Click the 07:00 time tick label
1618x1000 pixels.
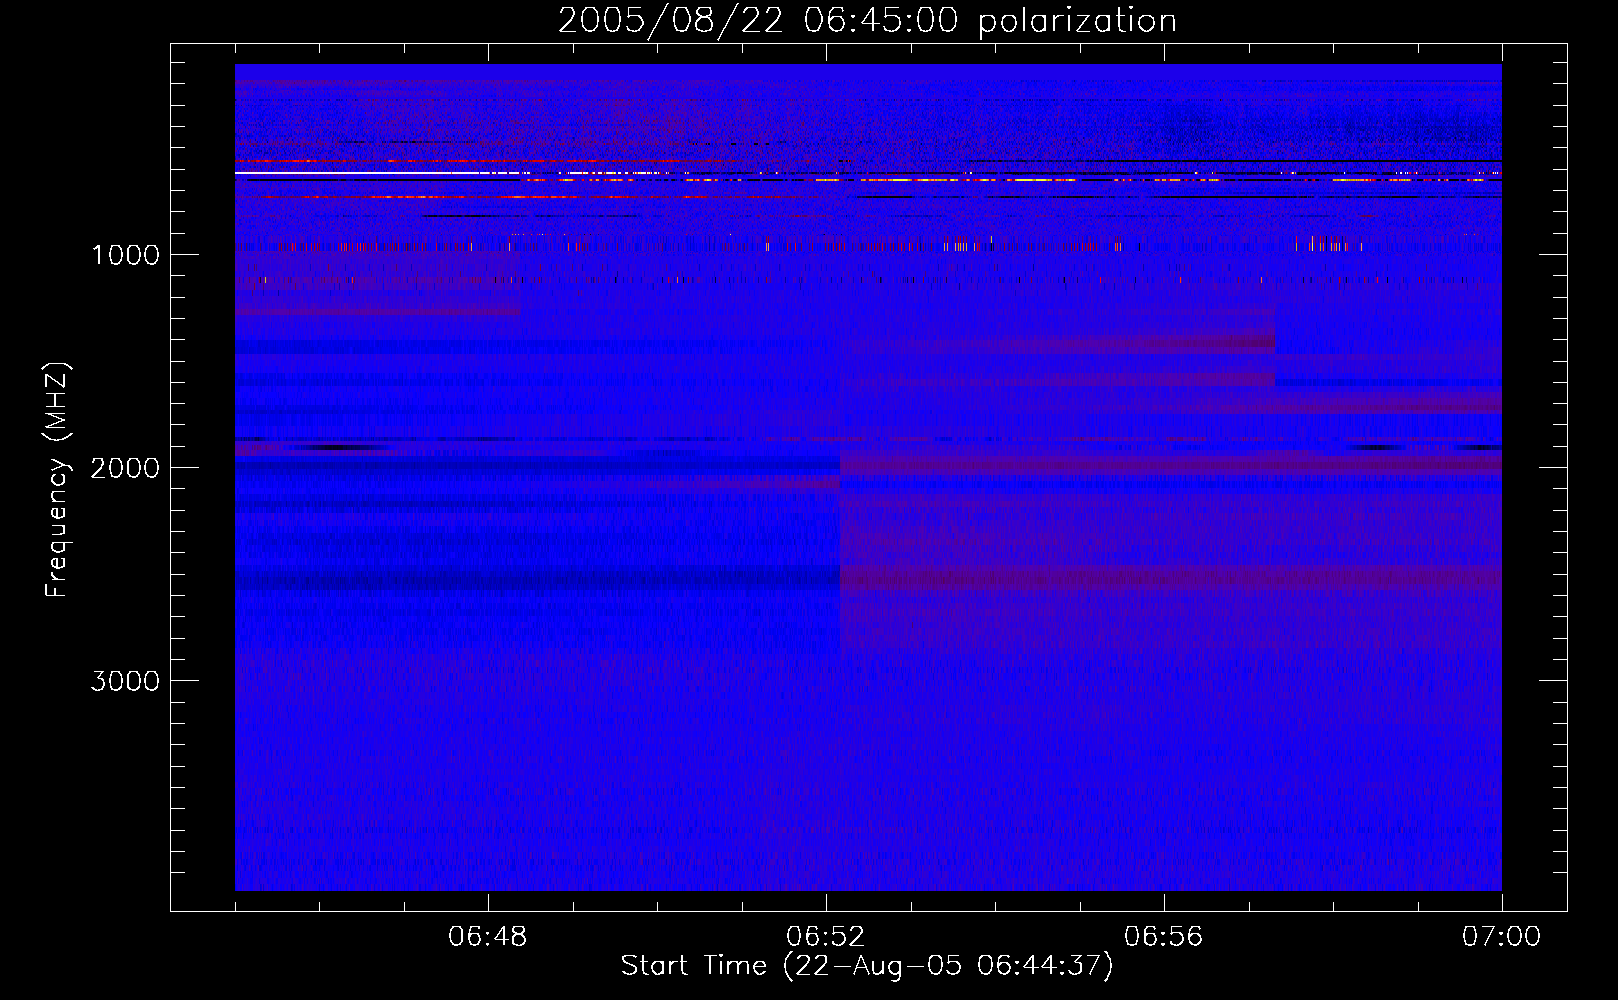tap(1501, 937)
